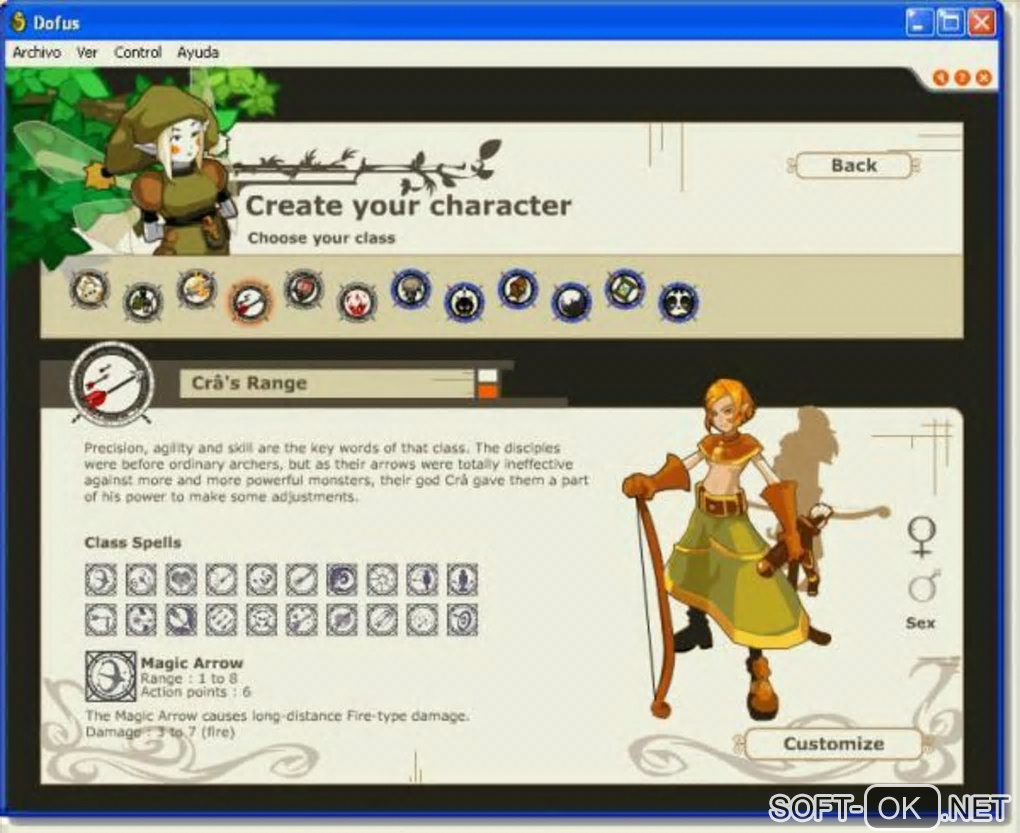Open the Ver menu
This screenshot has height=833, width=1020.
tap(87, 53)
